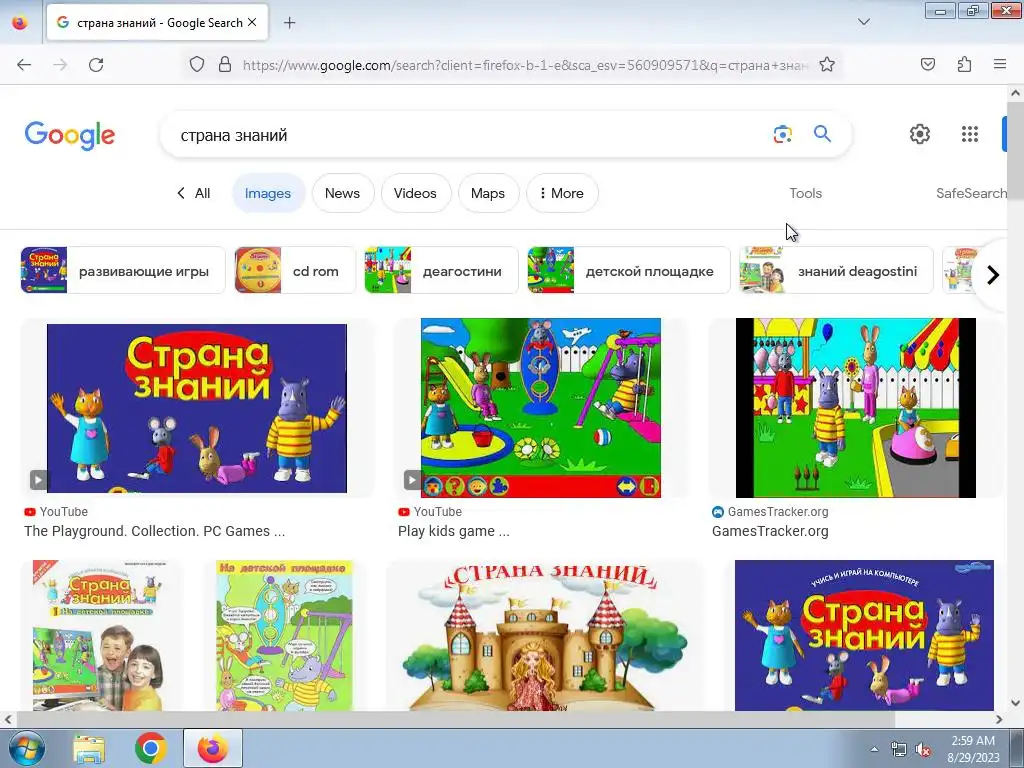Image resolution: width=1024 pixels, height=768 pixels.
Task: Show more filter chips with right chevron
Action: tap(993, 275)
